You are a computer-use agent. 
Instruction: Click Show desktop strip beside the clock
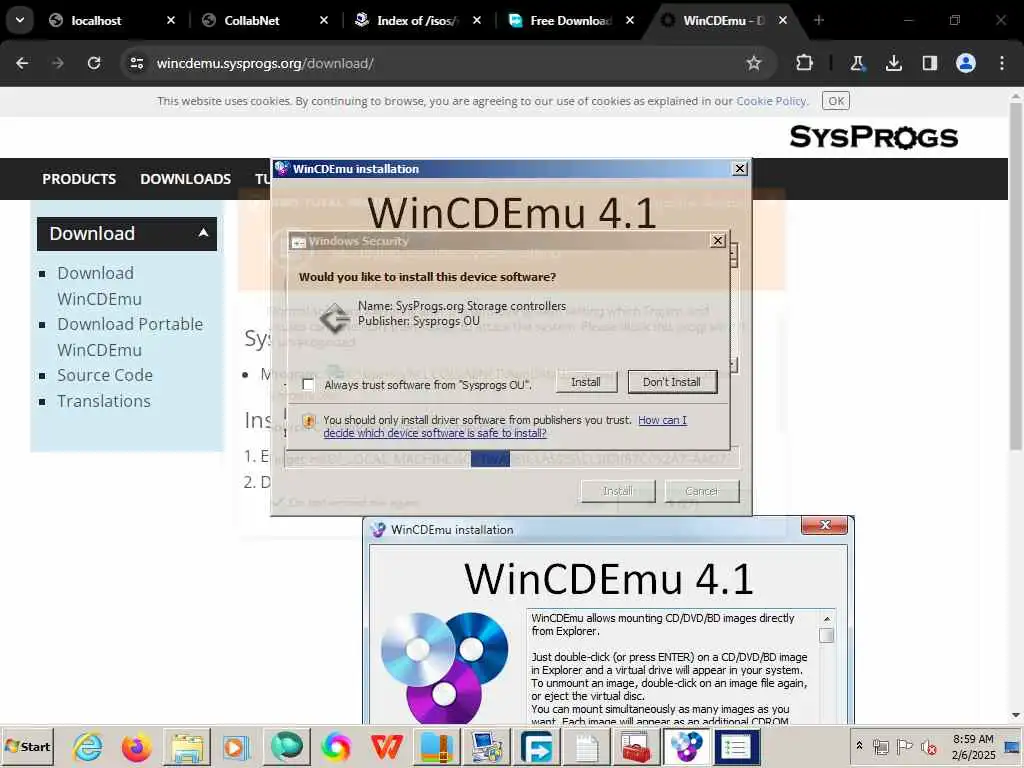pyautogui.click(x=1014, y=747)
